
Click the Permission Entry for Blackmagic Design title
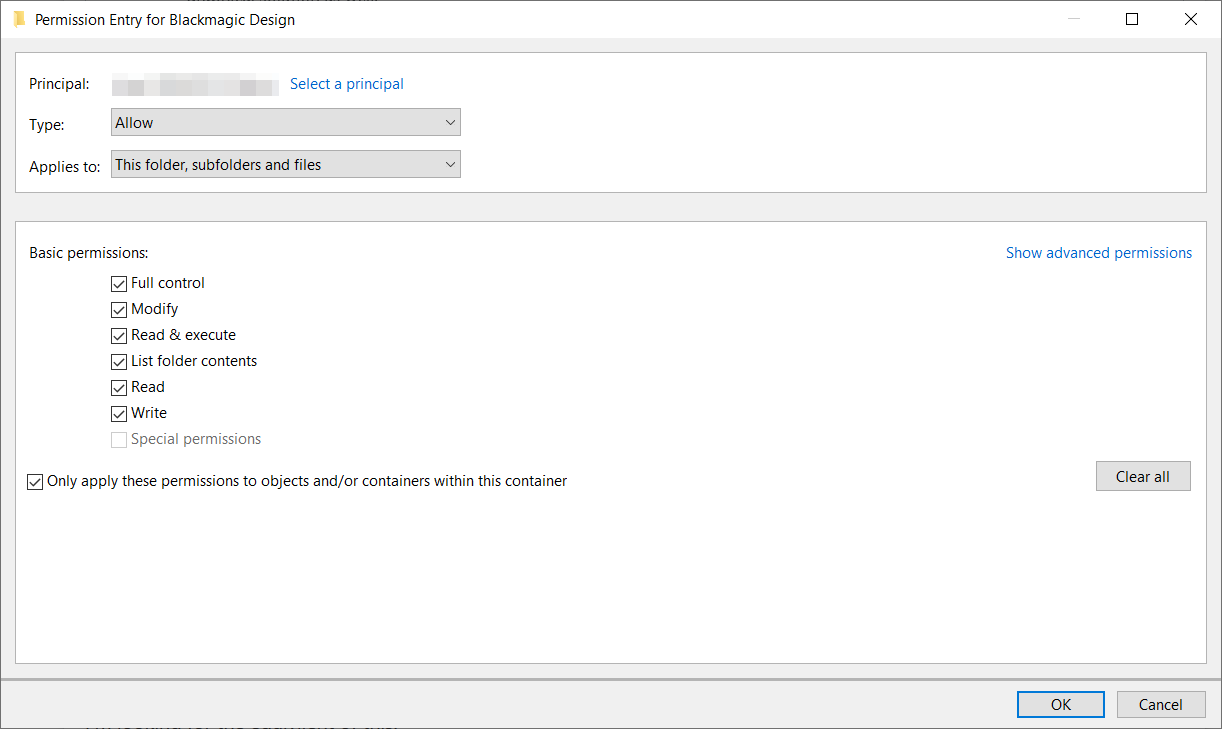[165, 19]
